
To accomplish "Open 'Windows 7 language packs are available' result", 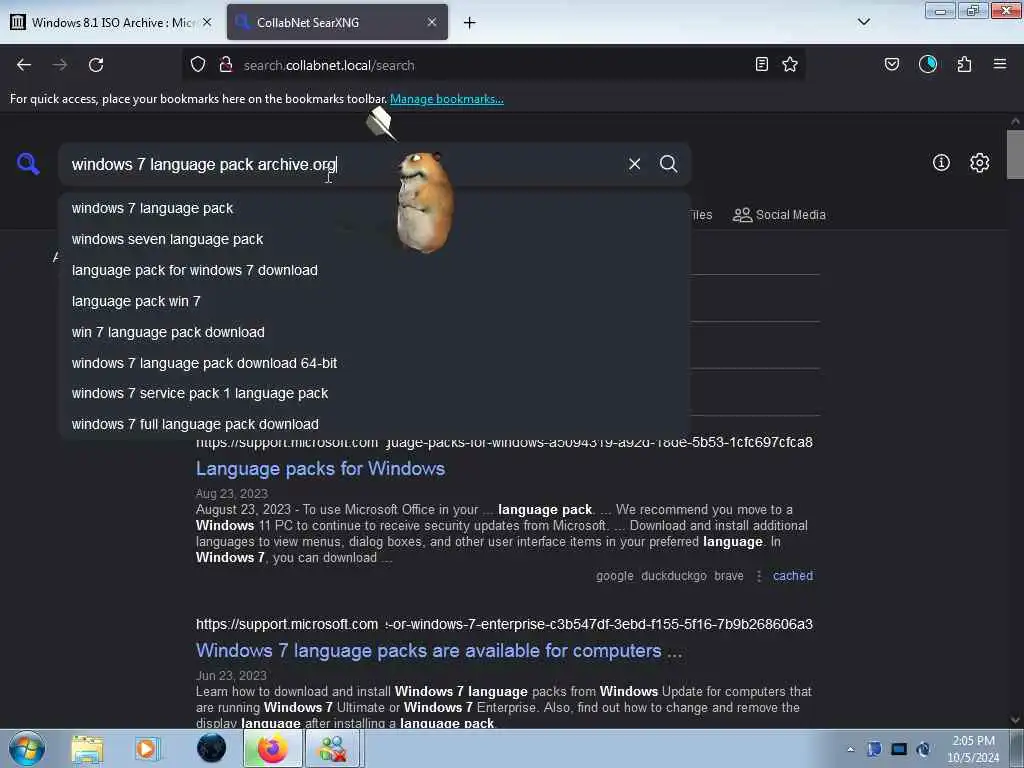I will pos(439,650).
